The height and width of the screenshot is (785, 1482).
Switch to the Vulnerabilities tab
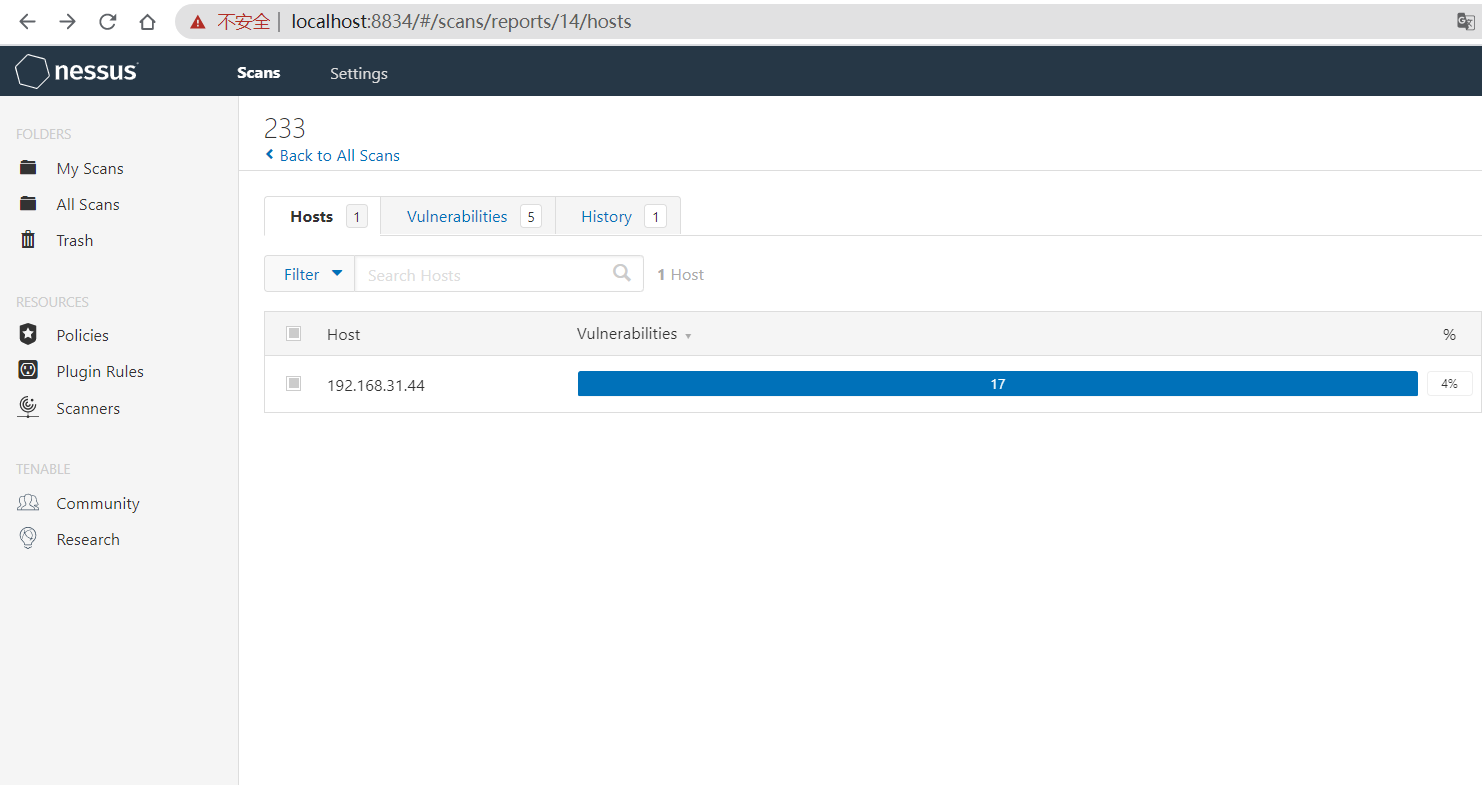(468, 216)
